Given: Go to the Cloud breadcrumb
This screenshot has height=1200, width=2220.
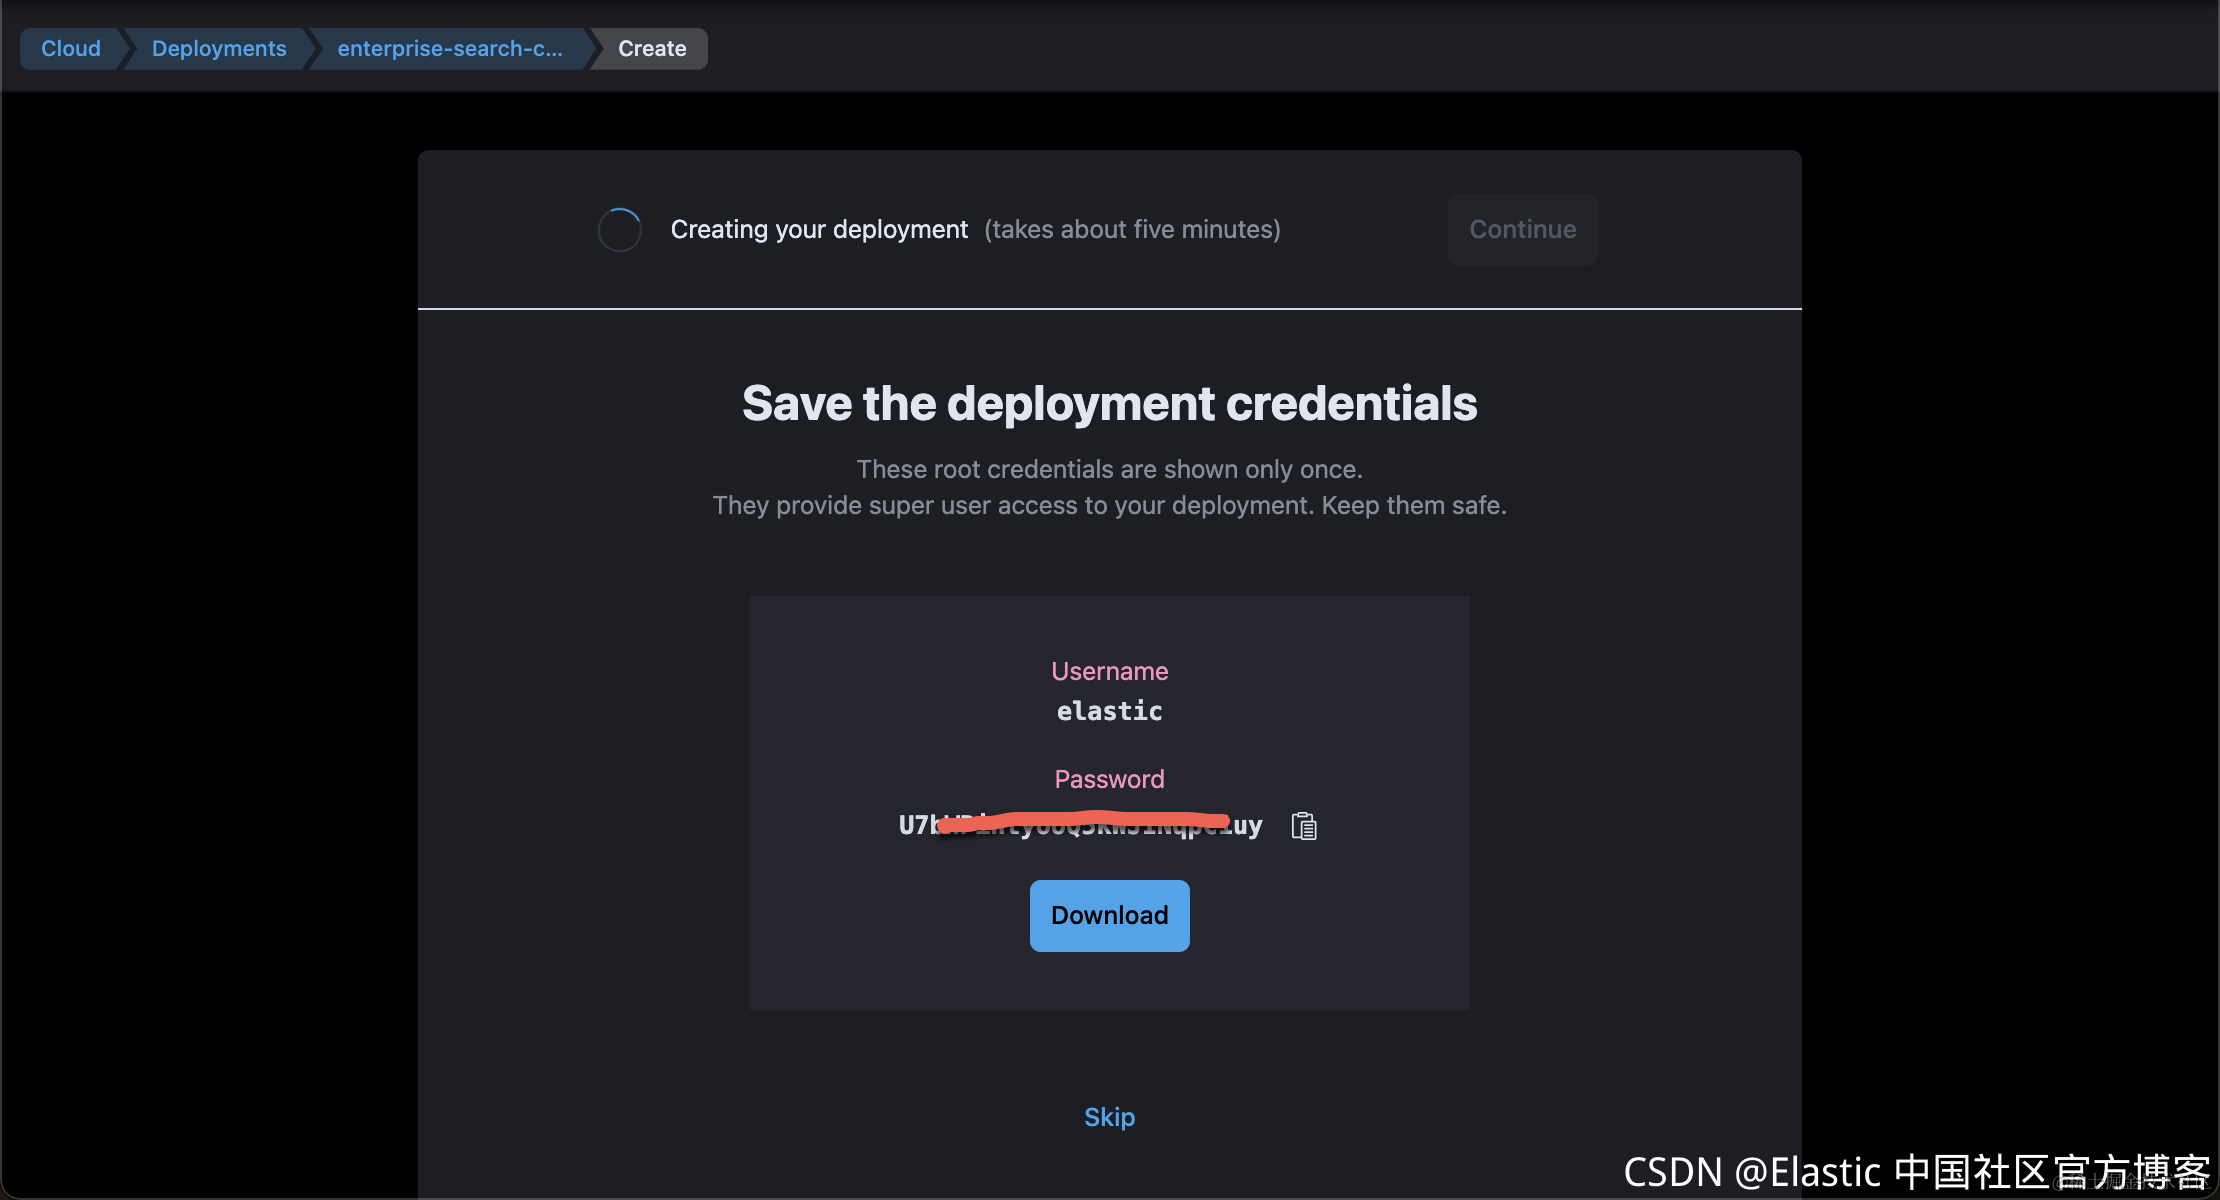Looking at the screenshot, I should click(70, 48).
